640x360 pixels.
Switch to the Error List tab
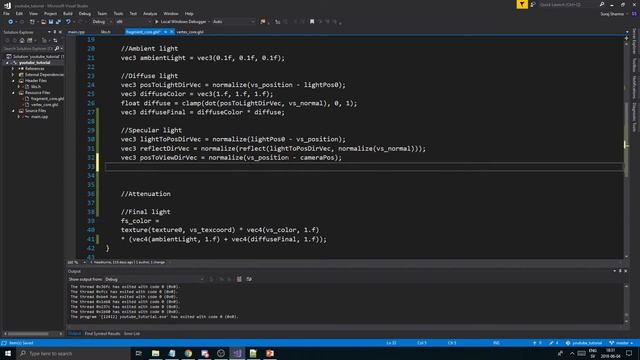(132, 334)
